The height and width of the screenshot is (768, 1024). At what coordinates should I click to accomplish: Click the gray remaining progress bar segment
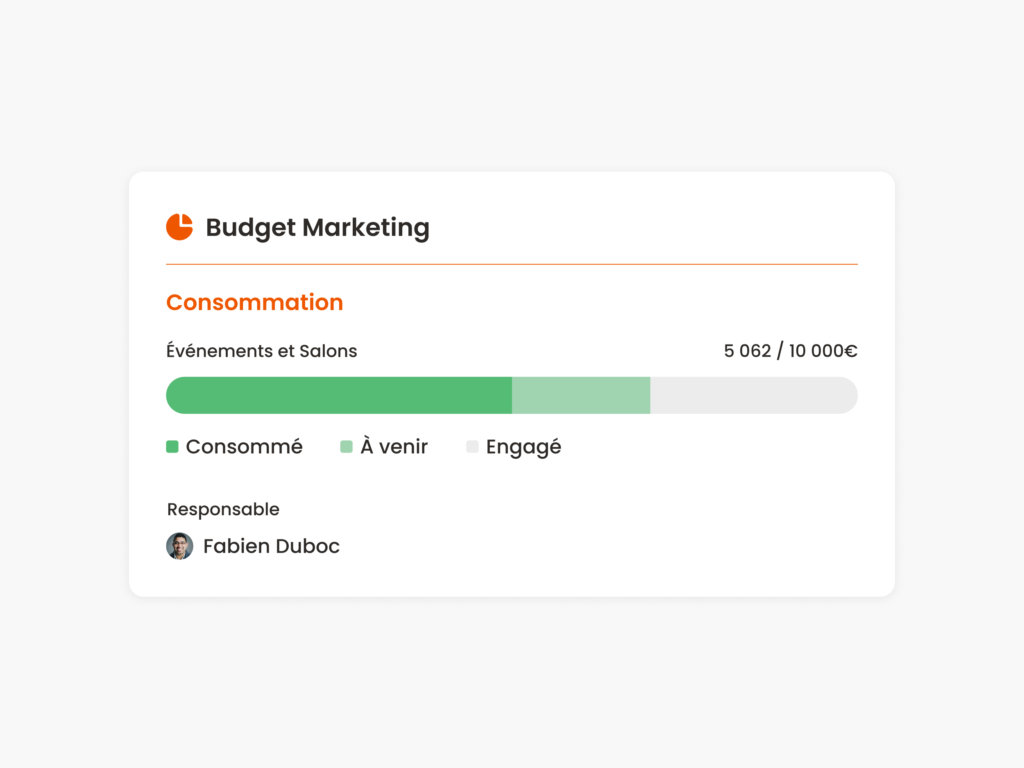(x=750, y=395)
